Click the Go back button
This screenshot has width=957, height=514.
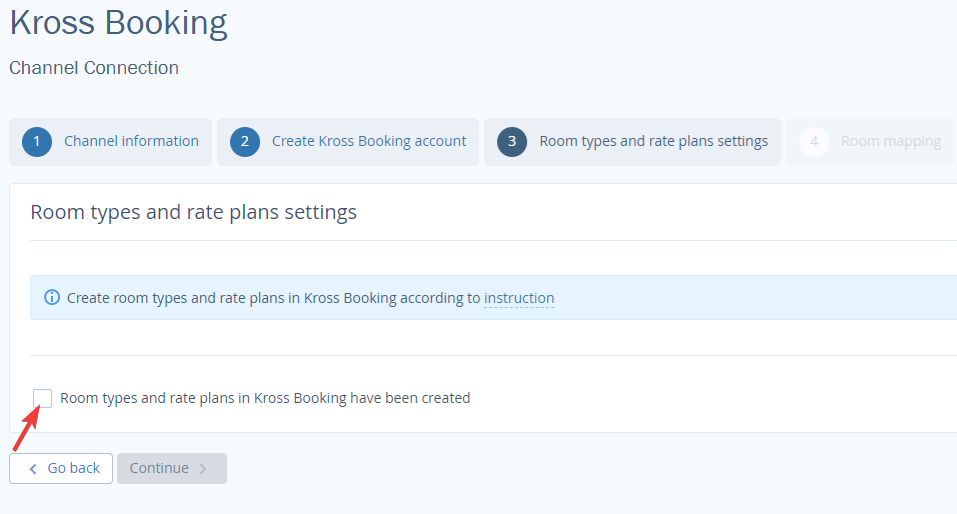coord(61,468)
